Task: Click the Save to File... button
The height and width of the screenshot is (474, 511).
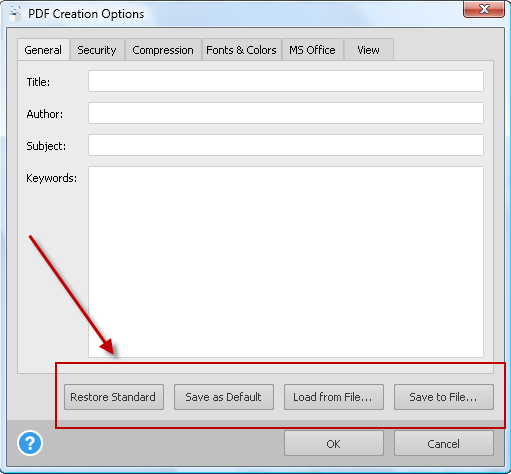Action: click(x=444, y=397)
